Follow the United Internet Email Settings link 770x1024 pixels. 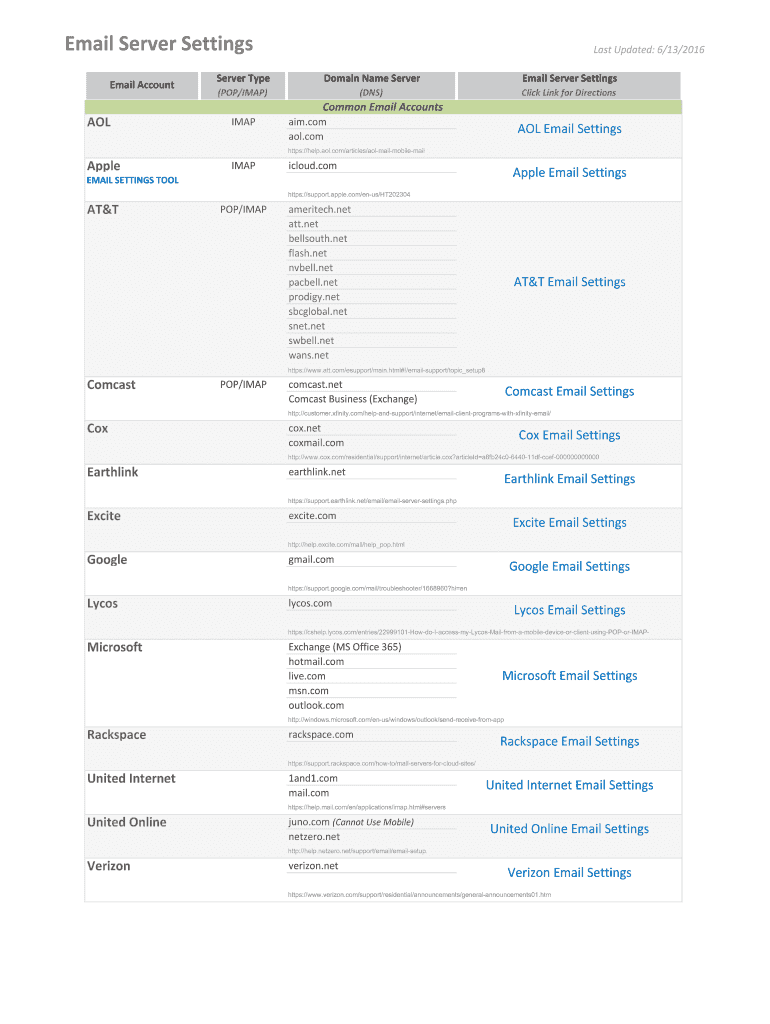click(x=569, y=785)
